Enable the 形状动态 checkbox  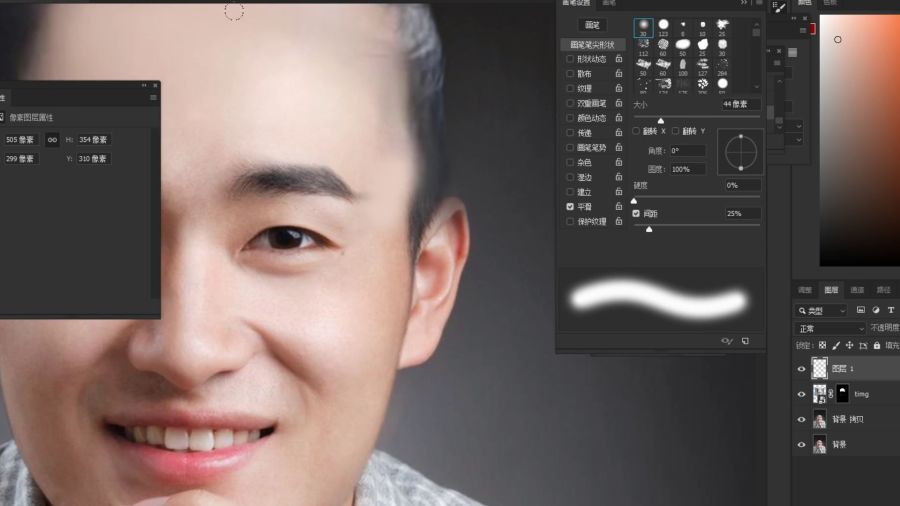570,59
